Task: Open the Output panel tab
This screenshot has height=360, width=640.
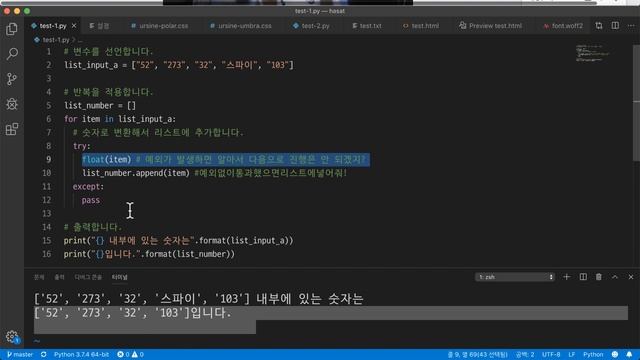Action: (59, 277)
